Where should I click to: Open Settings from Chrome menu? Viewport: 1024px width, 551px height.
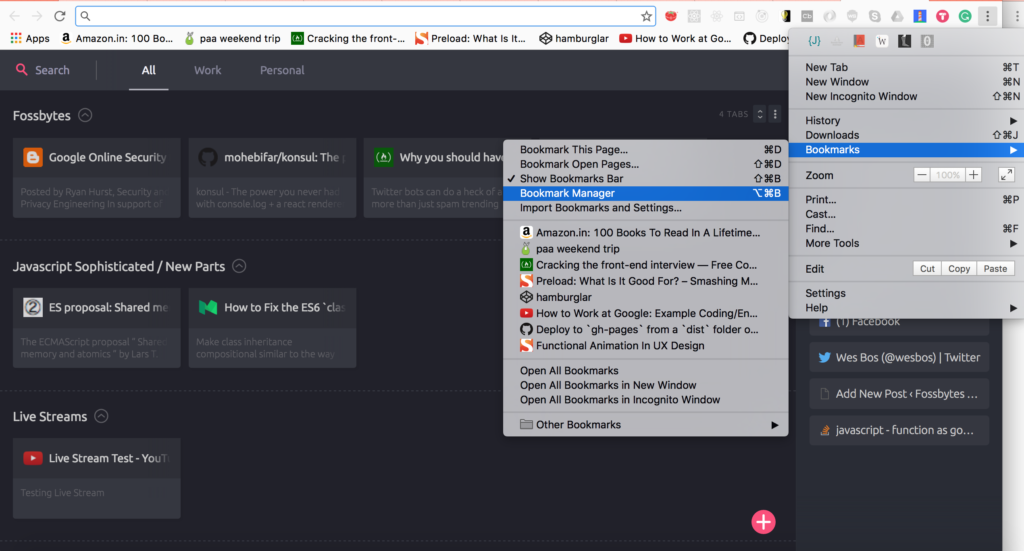point(905,293)
